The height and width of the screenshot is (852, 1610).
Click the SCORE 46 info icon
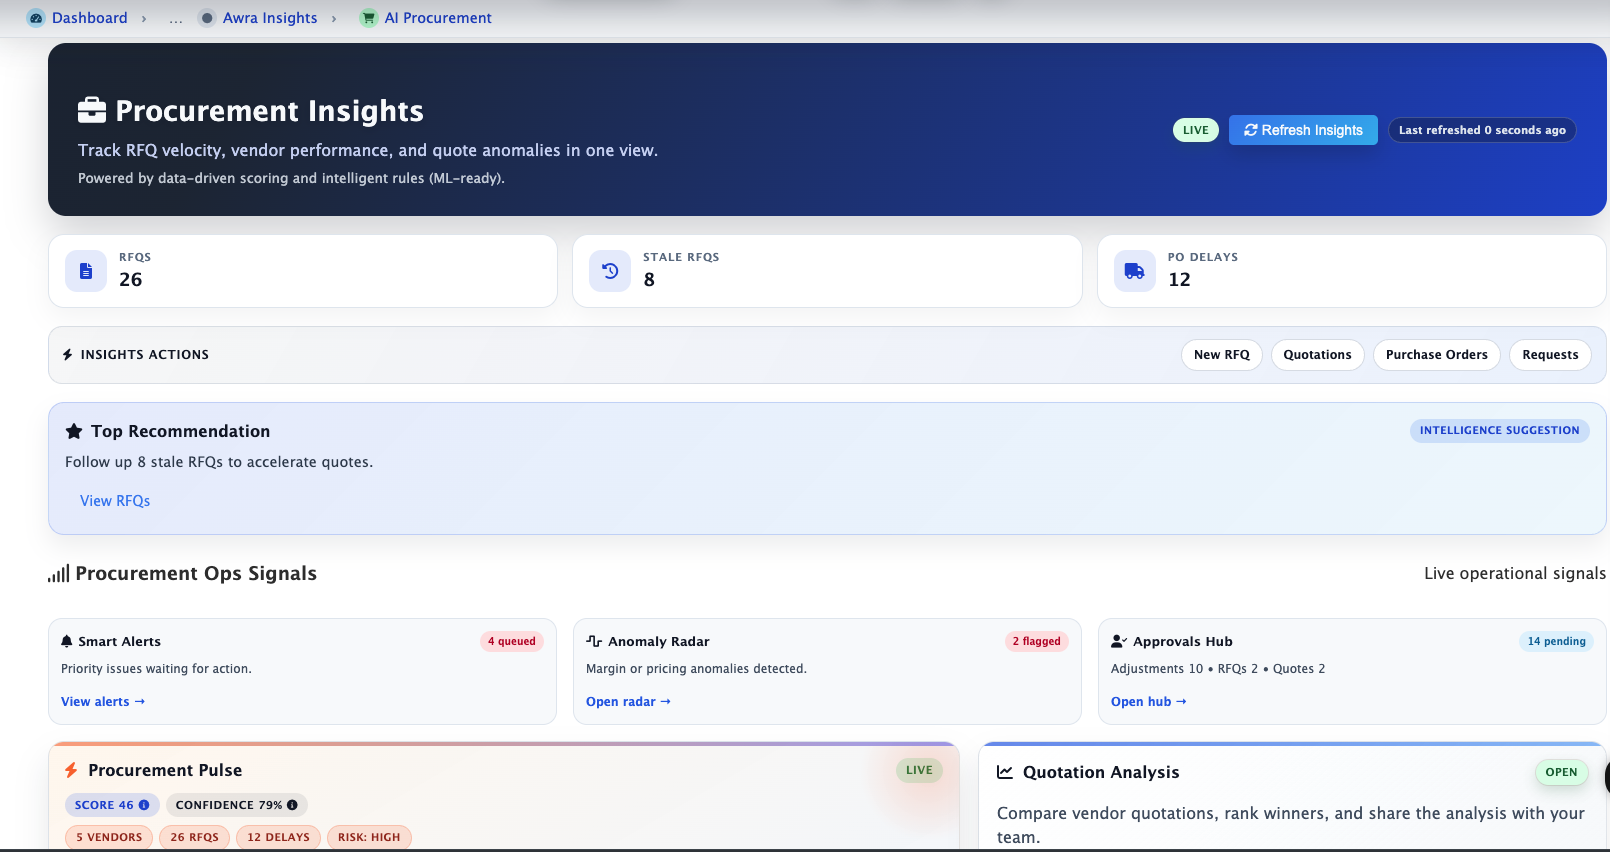144,805
